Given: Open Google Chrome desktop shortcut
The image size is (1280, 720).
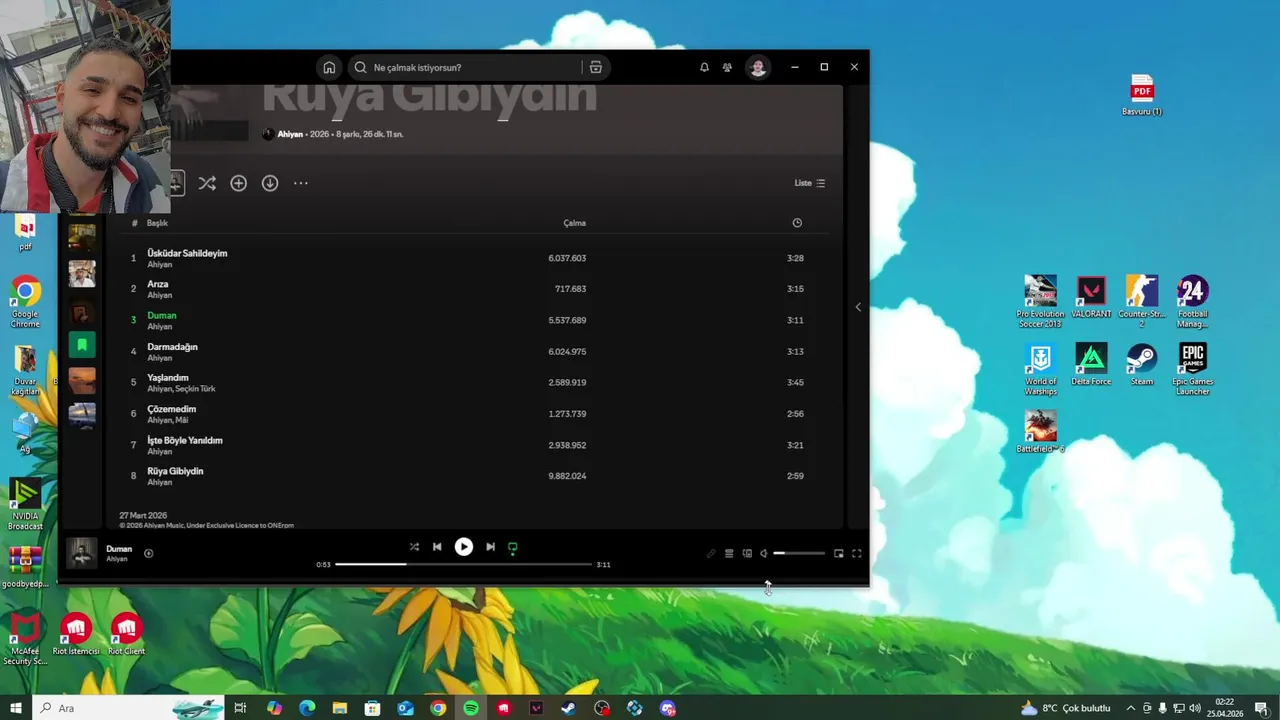Looking at the screenshot, I should (25, 303).
